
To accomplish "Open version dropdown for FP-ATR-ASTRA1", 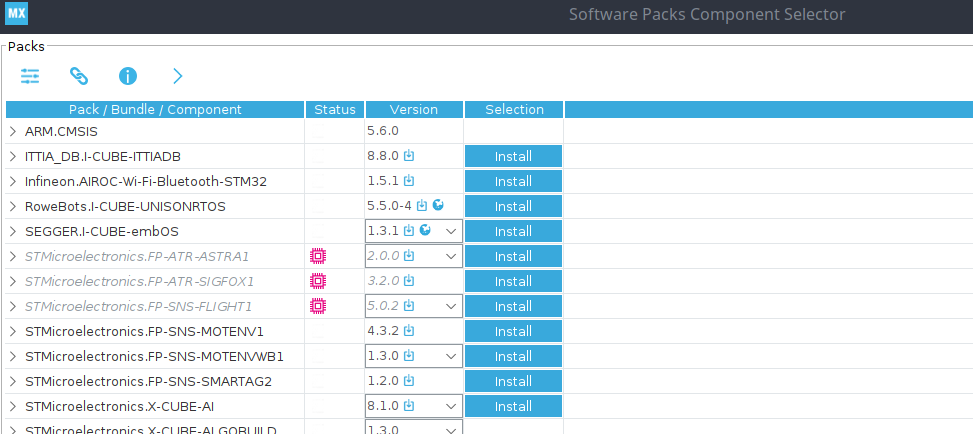I will click(451, 256).
